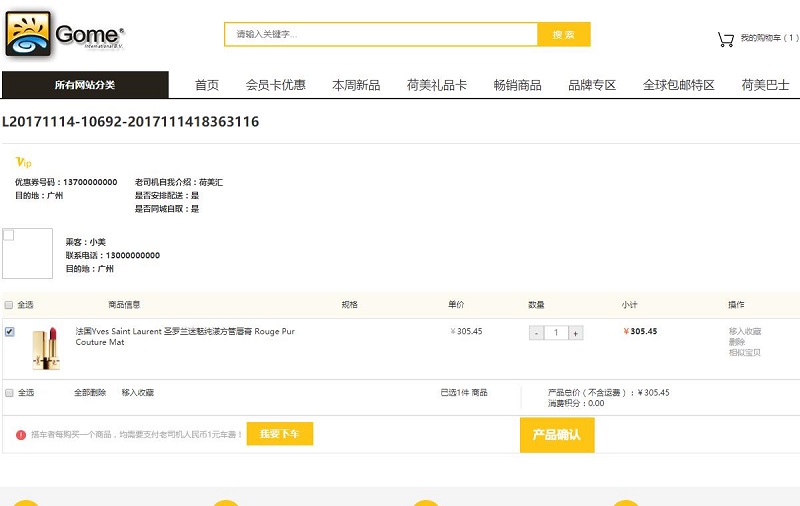Click the 产品确认 confirm button
The width and height of the screenshot is (800, 506).
[557, 435]
